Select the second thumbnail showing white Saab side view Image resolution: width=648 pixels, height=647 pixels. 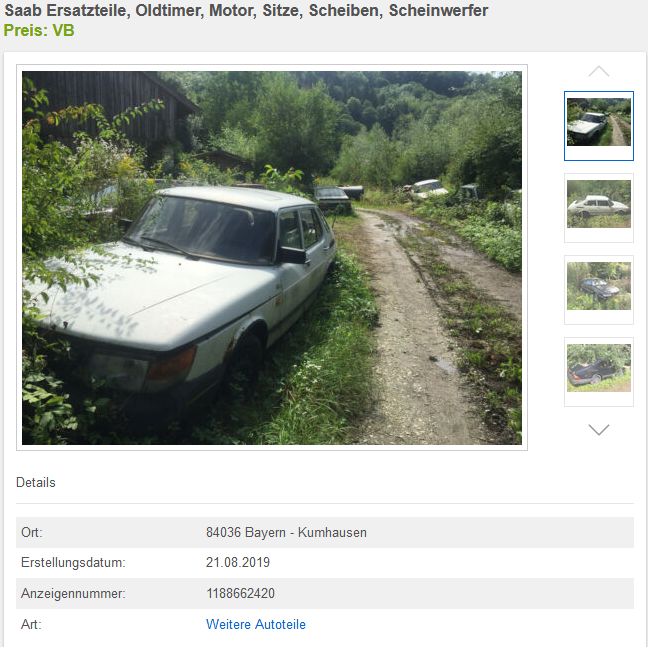point(598,208)
